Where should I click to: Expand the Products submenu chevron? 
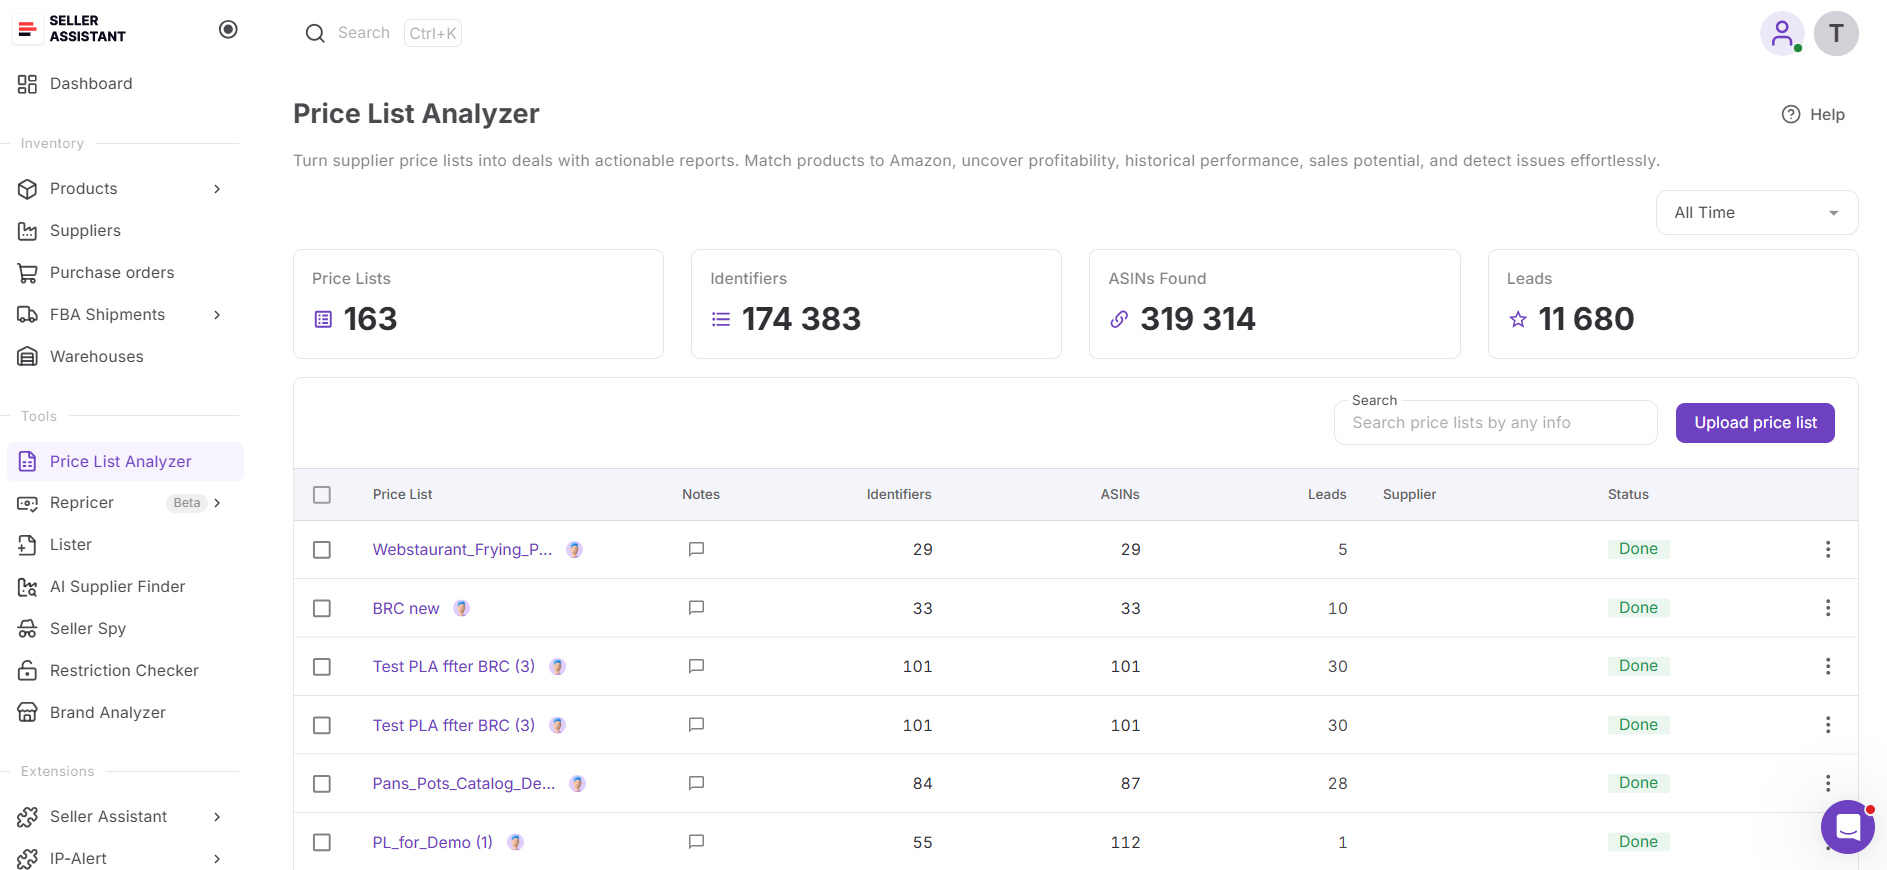click(217, 189)
